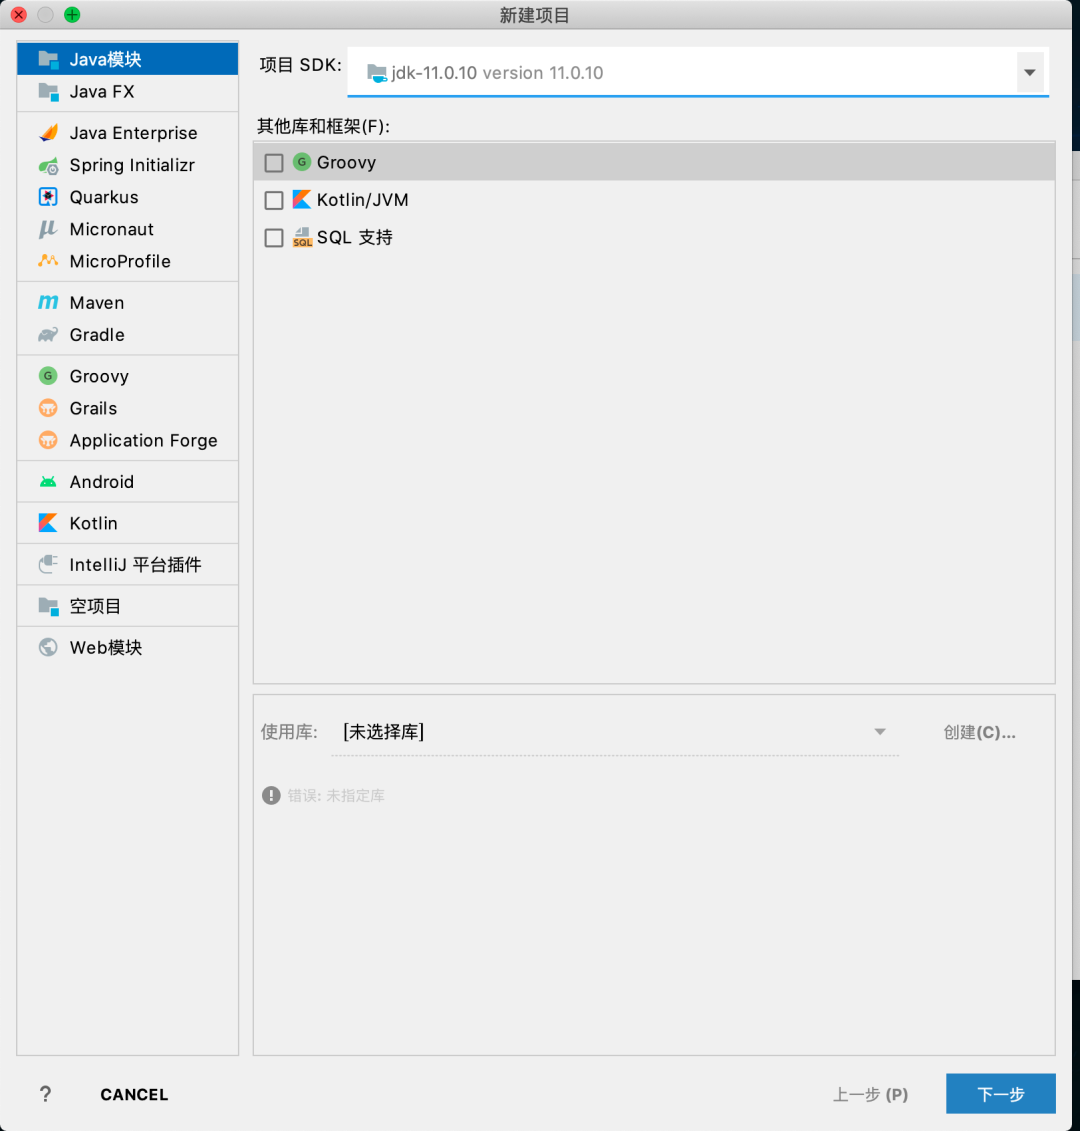Click the green zoom window button
Image resolution: width=1080 pixels, height=1131 pixels.
click(x=72, y=14)
